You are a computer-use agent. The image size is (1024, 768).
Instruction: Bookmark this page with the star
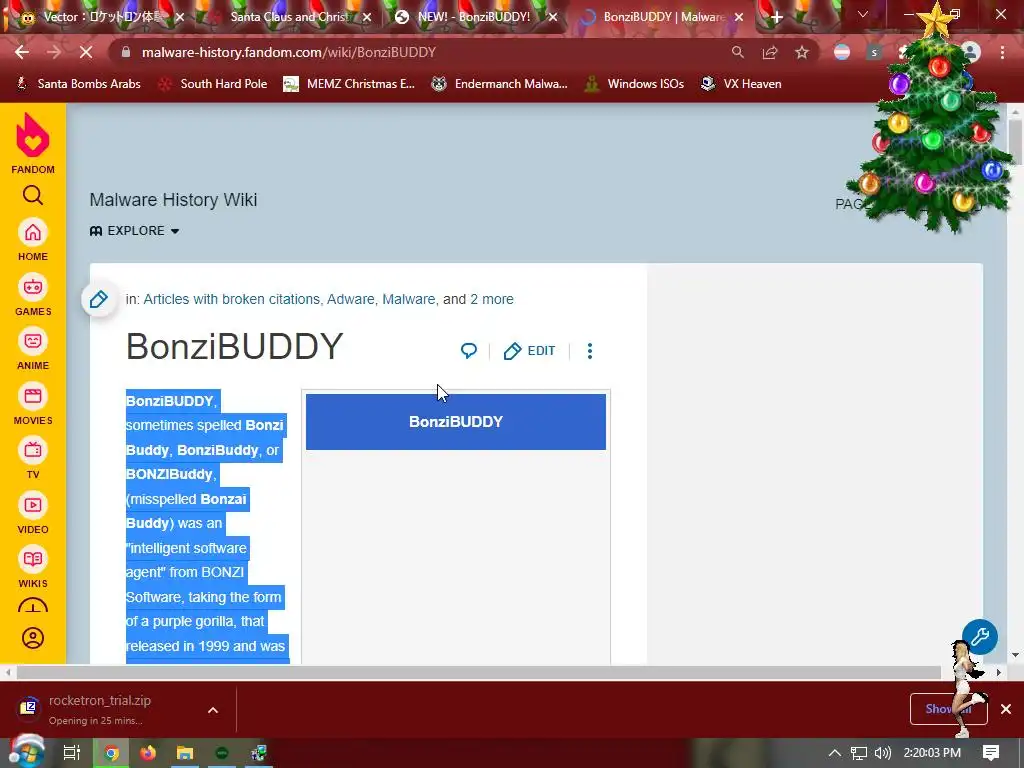(x=802, y=52)
